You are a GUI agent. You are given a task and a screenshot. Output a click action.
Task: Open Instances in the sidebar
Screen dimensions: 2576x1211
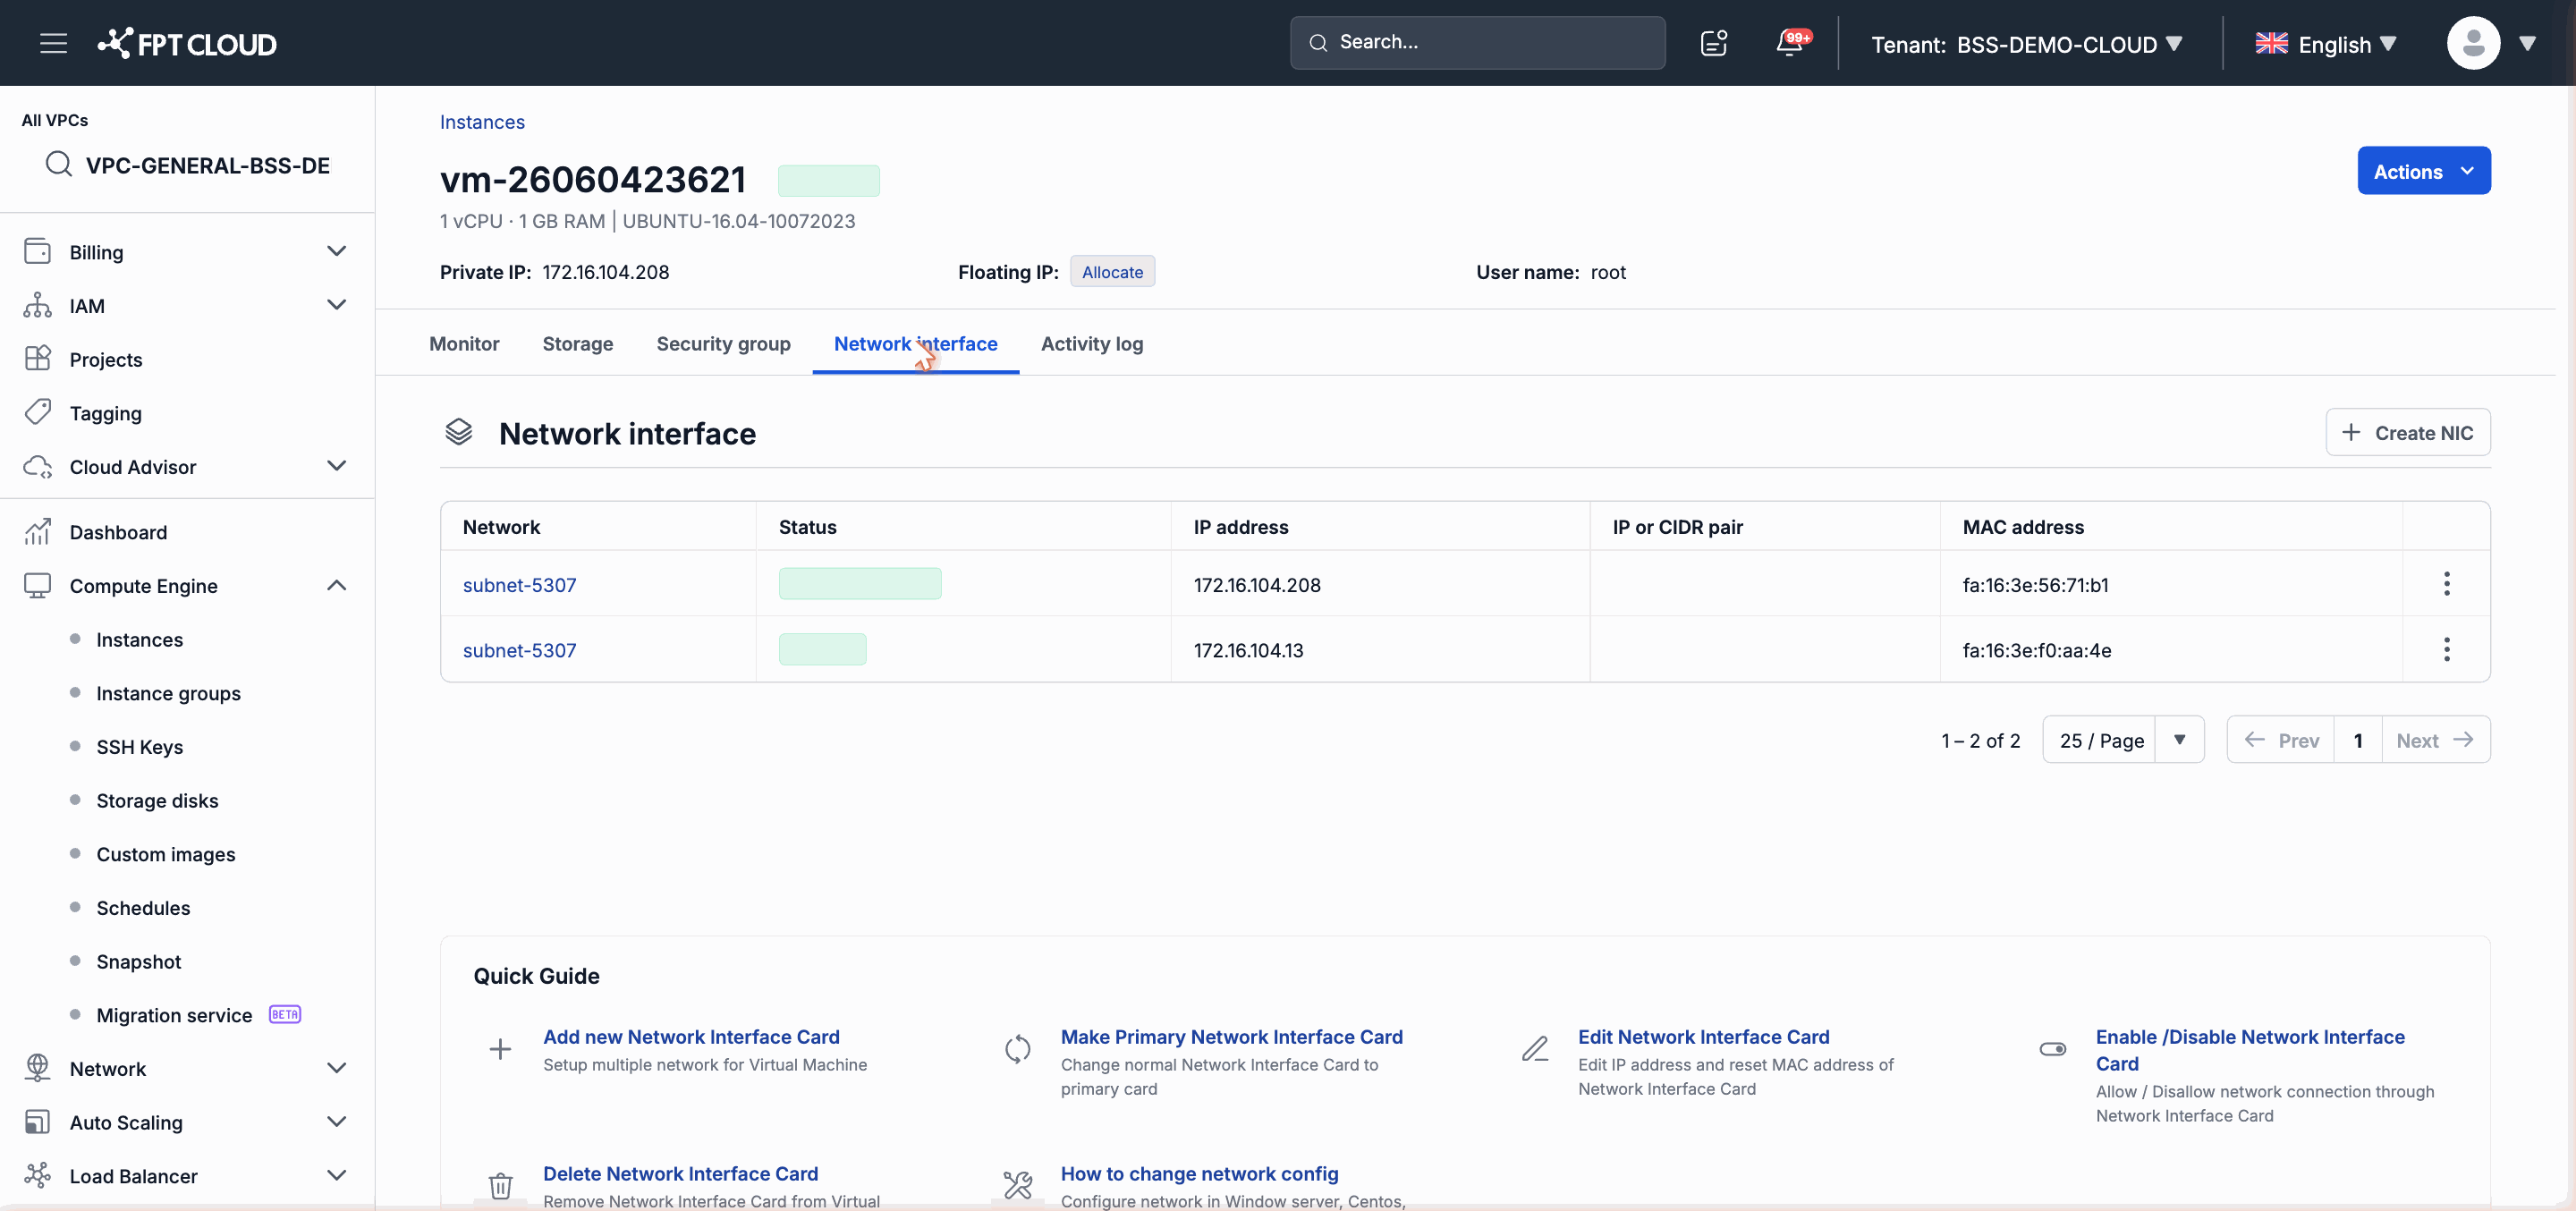click(x=139, y=639)
